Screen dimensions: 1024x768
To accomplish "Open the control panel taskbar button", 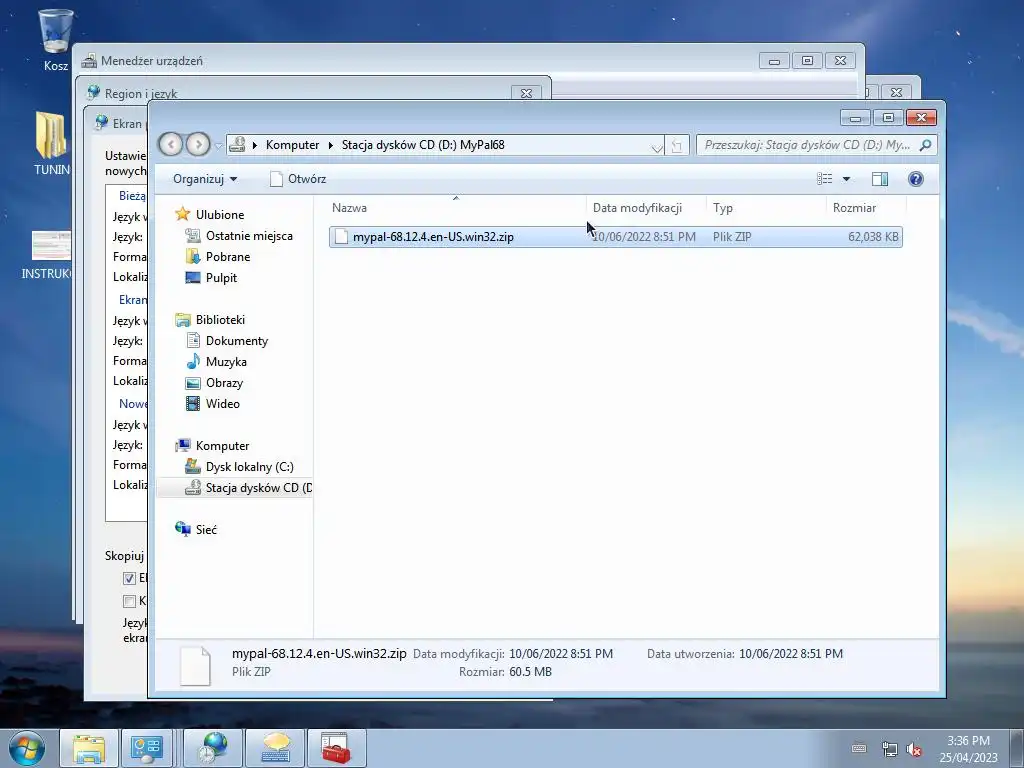I will coord(147,748).
